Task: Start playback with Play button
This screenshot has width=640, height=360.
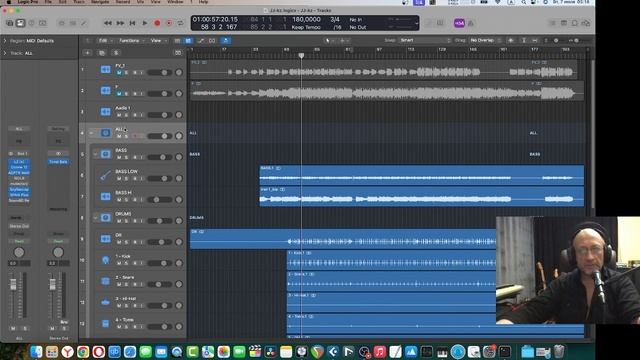Action: [x=144, y=23]
